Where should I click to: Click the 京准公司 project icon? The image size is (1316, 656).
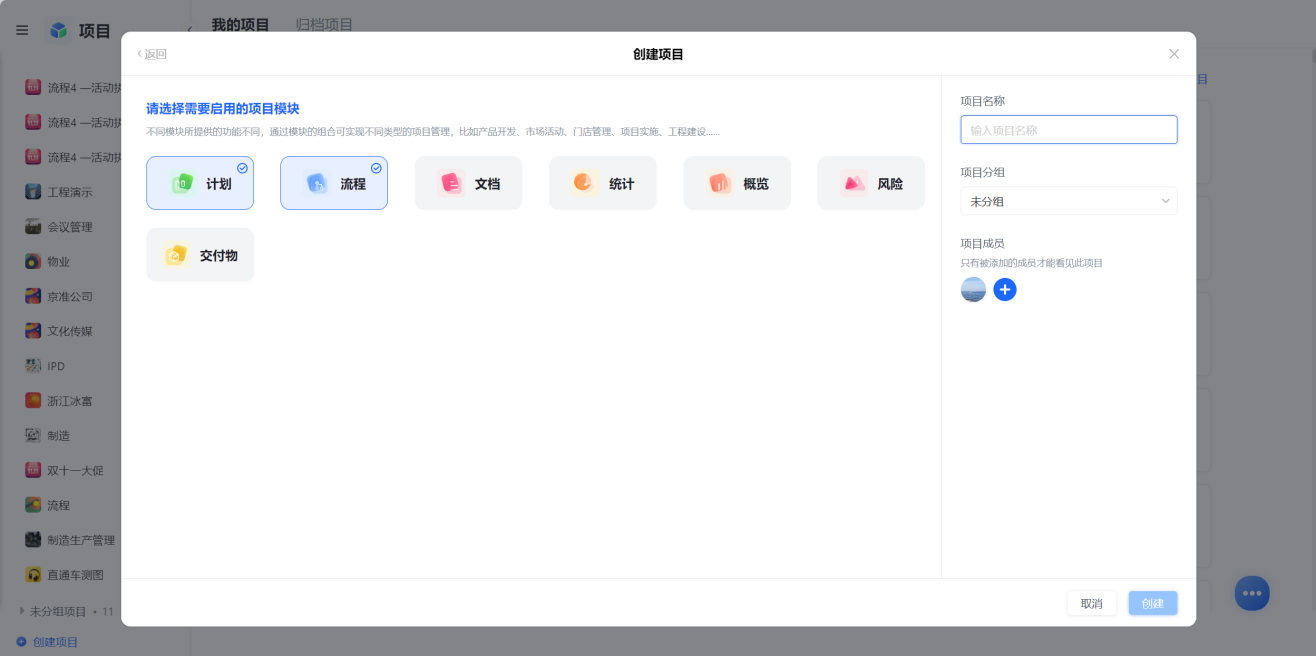(x=33, y=297)
